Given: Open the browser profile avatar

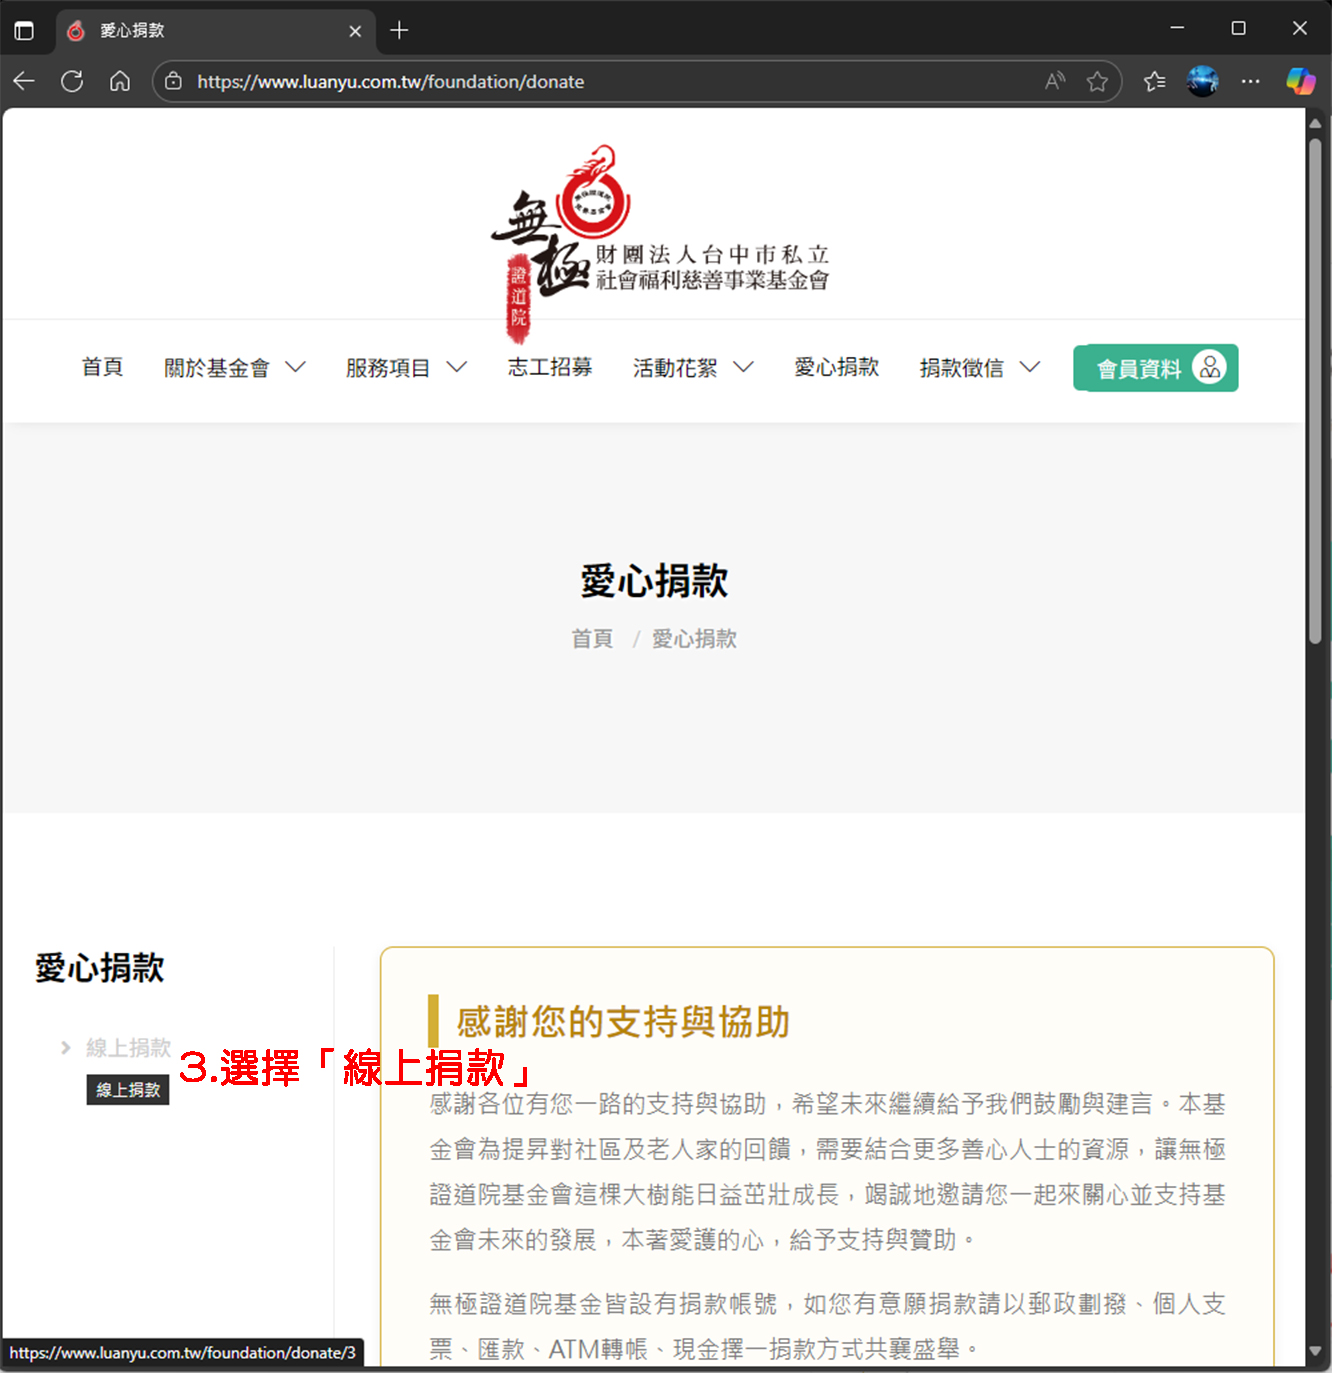Looking at the screenshot, I should (x=1202, y=81).
